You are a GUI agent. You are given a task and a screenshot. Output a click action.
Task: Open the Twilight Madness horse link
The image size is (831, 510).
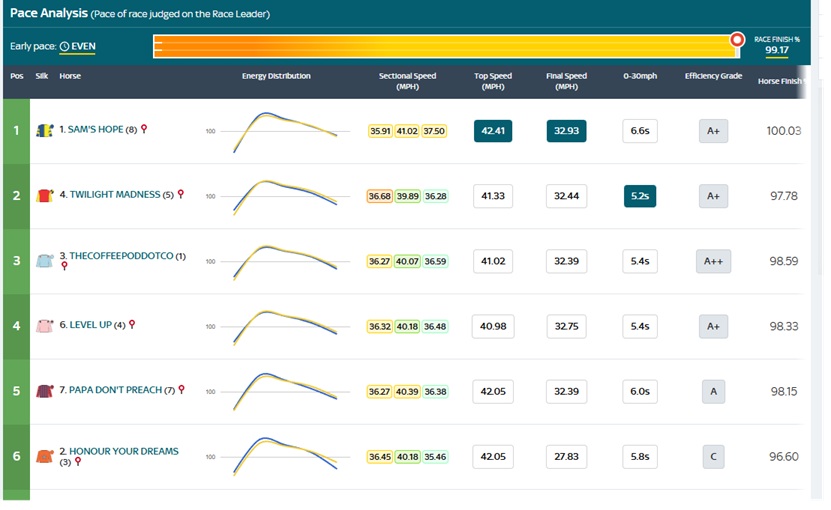[x=115, y=195]
